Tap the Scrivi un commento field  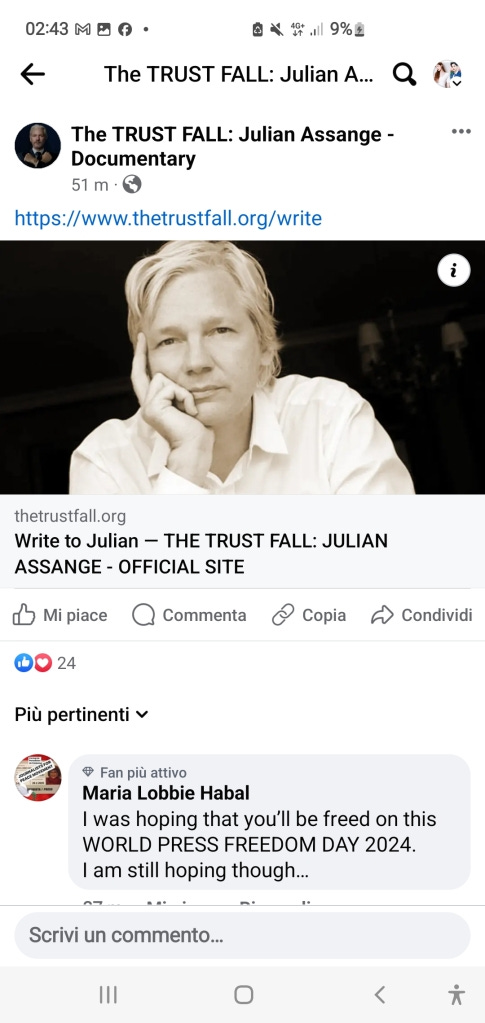pos(242,936)
